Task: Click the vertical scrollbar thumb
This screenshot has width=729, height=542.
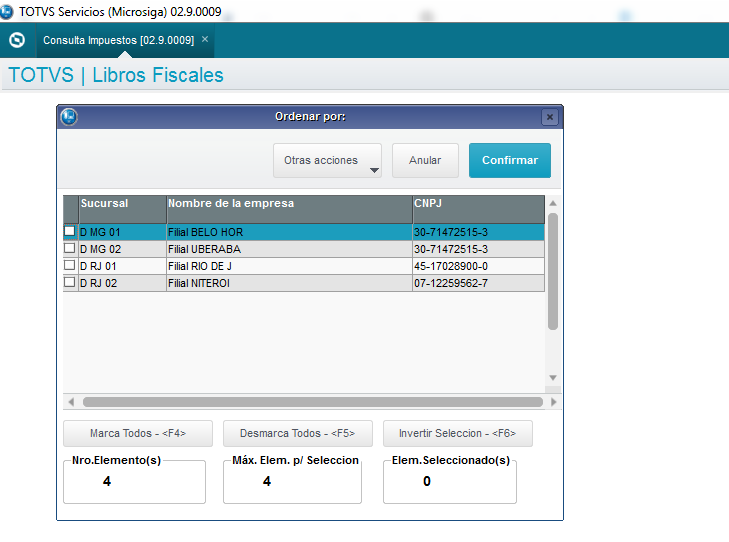Action: point(553,271)
